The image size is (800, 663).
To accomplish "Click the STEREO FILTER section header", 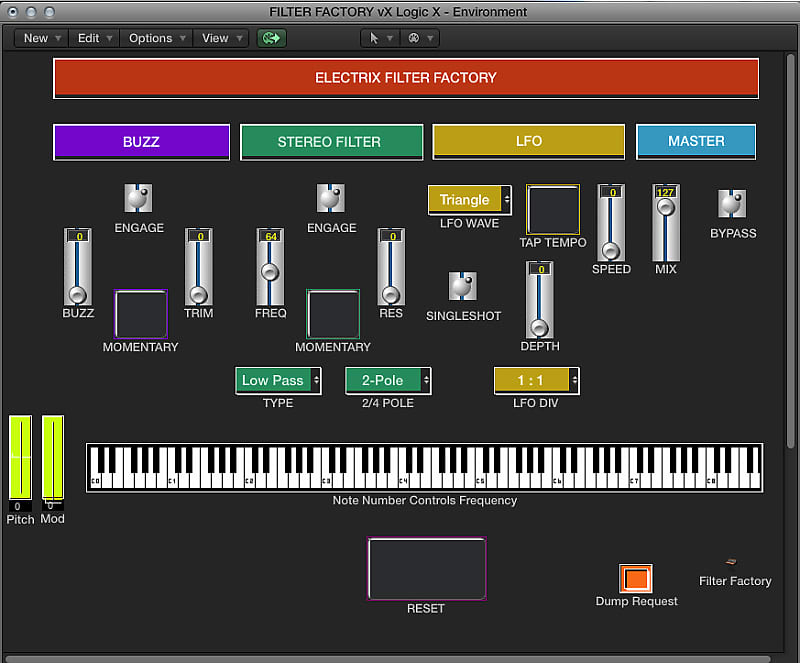I will (331, 142).
